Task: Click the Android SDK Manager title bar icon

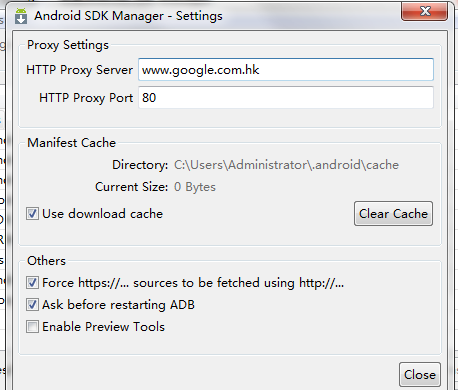Action: [x=21, y=16]
